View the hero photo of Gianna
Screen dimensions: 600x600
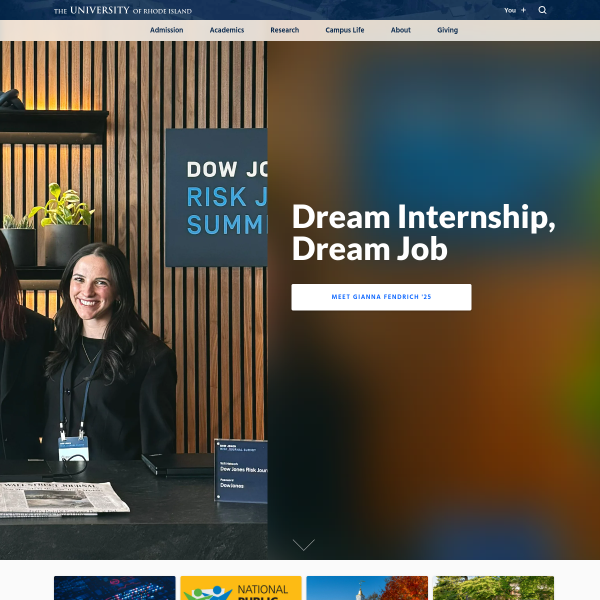[134, 300]
